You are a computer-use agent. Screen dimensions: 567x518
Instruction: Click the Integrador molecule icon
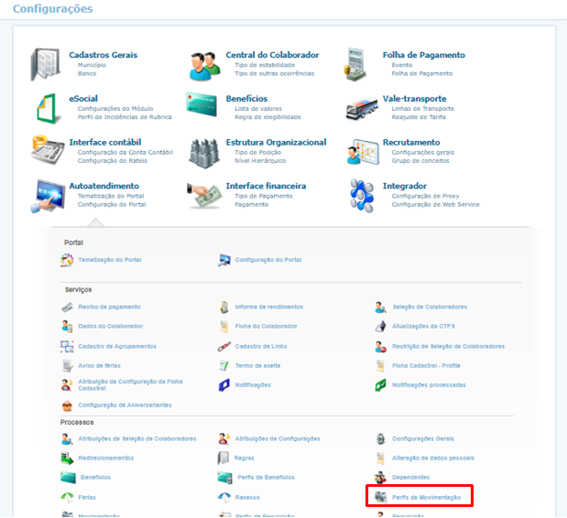click(362, 195)
